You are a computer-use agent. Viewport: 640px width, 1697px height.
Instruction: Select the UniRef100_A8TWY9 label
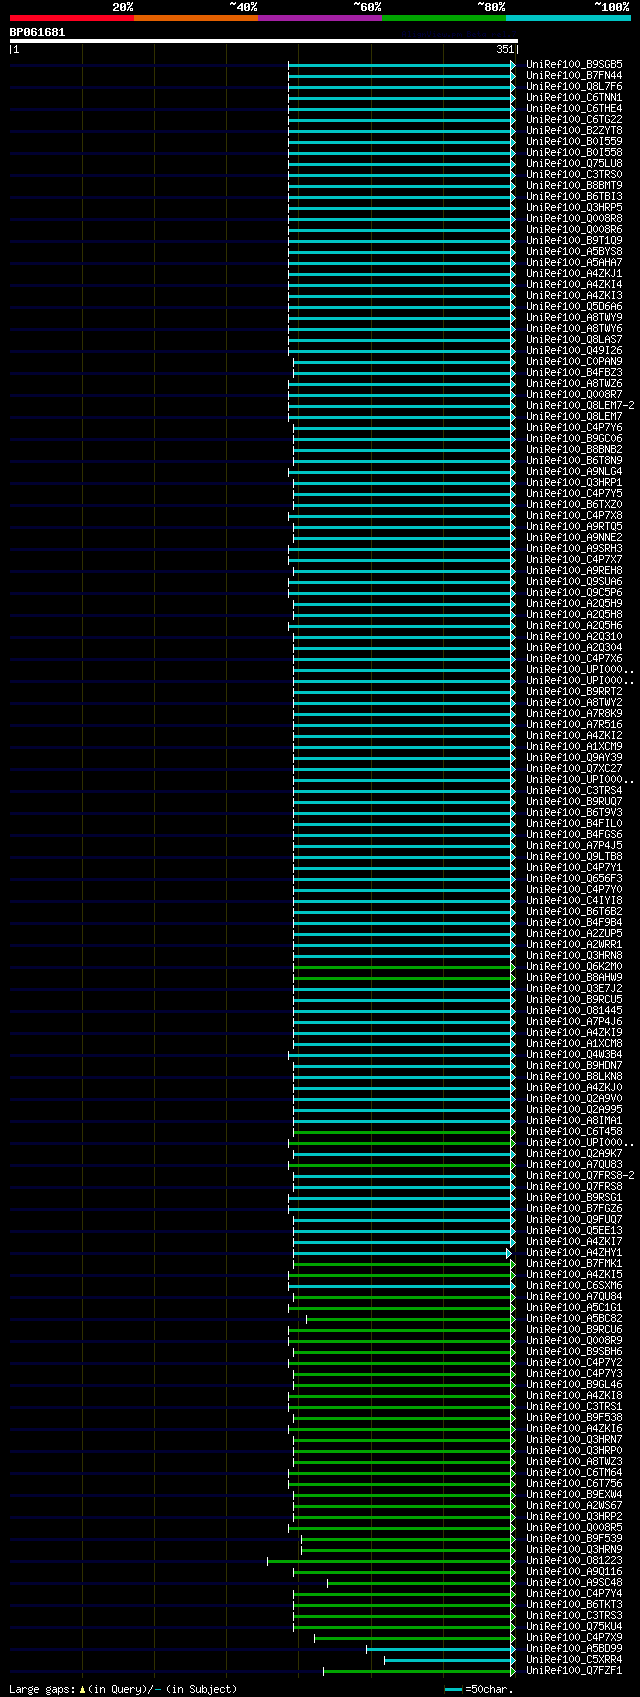[x=574, y=318]
